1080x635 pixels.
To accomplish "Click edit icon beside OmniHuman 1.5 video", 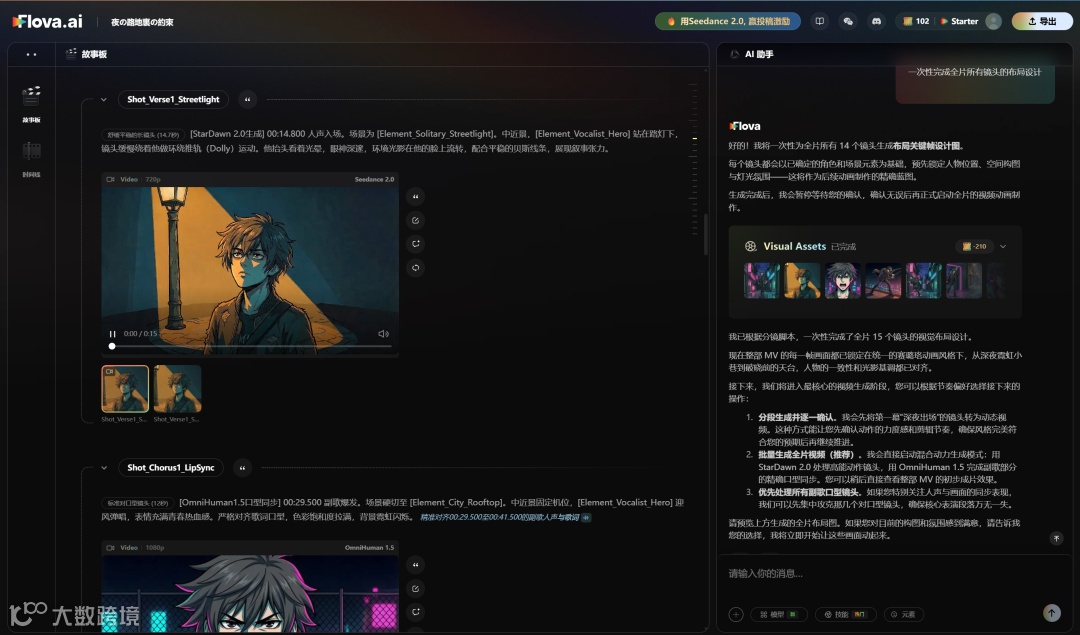I will (415, 589).
